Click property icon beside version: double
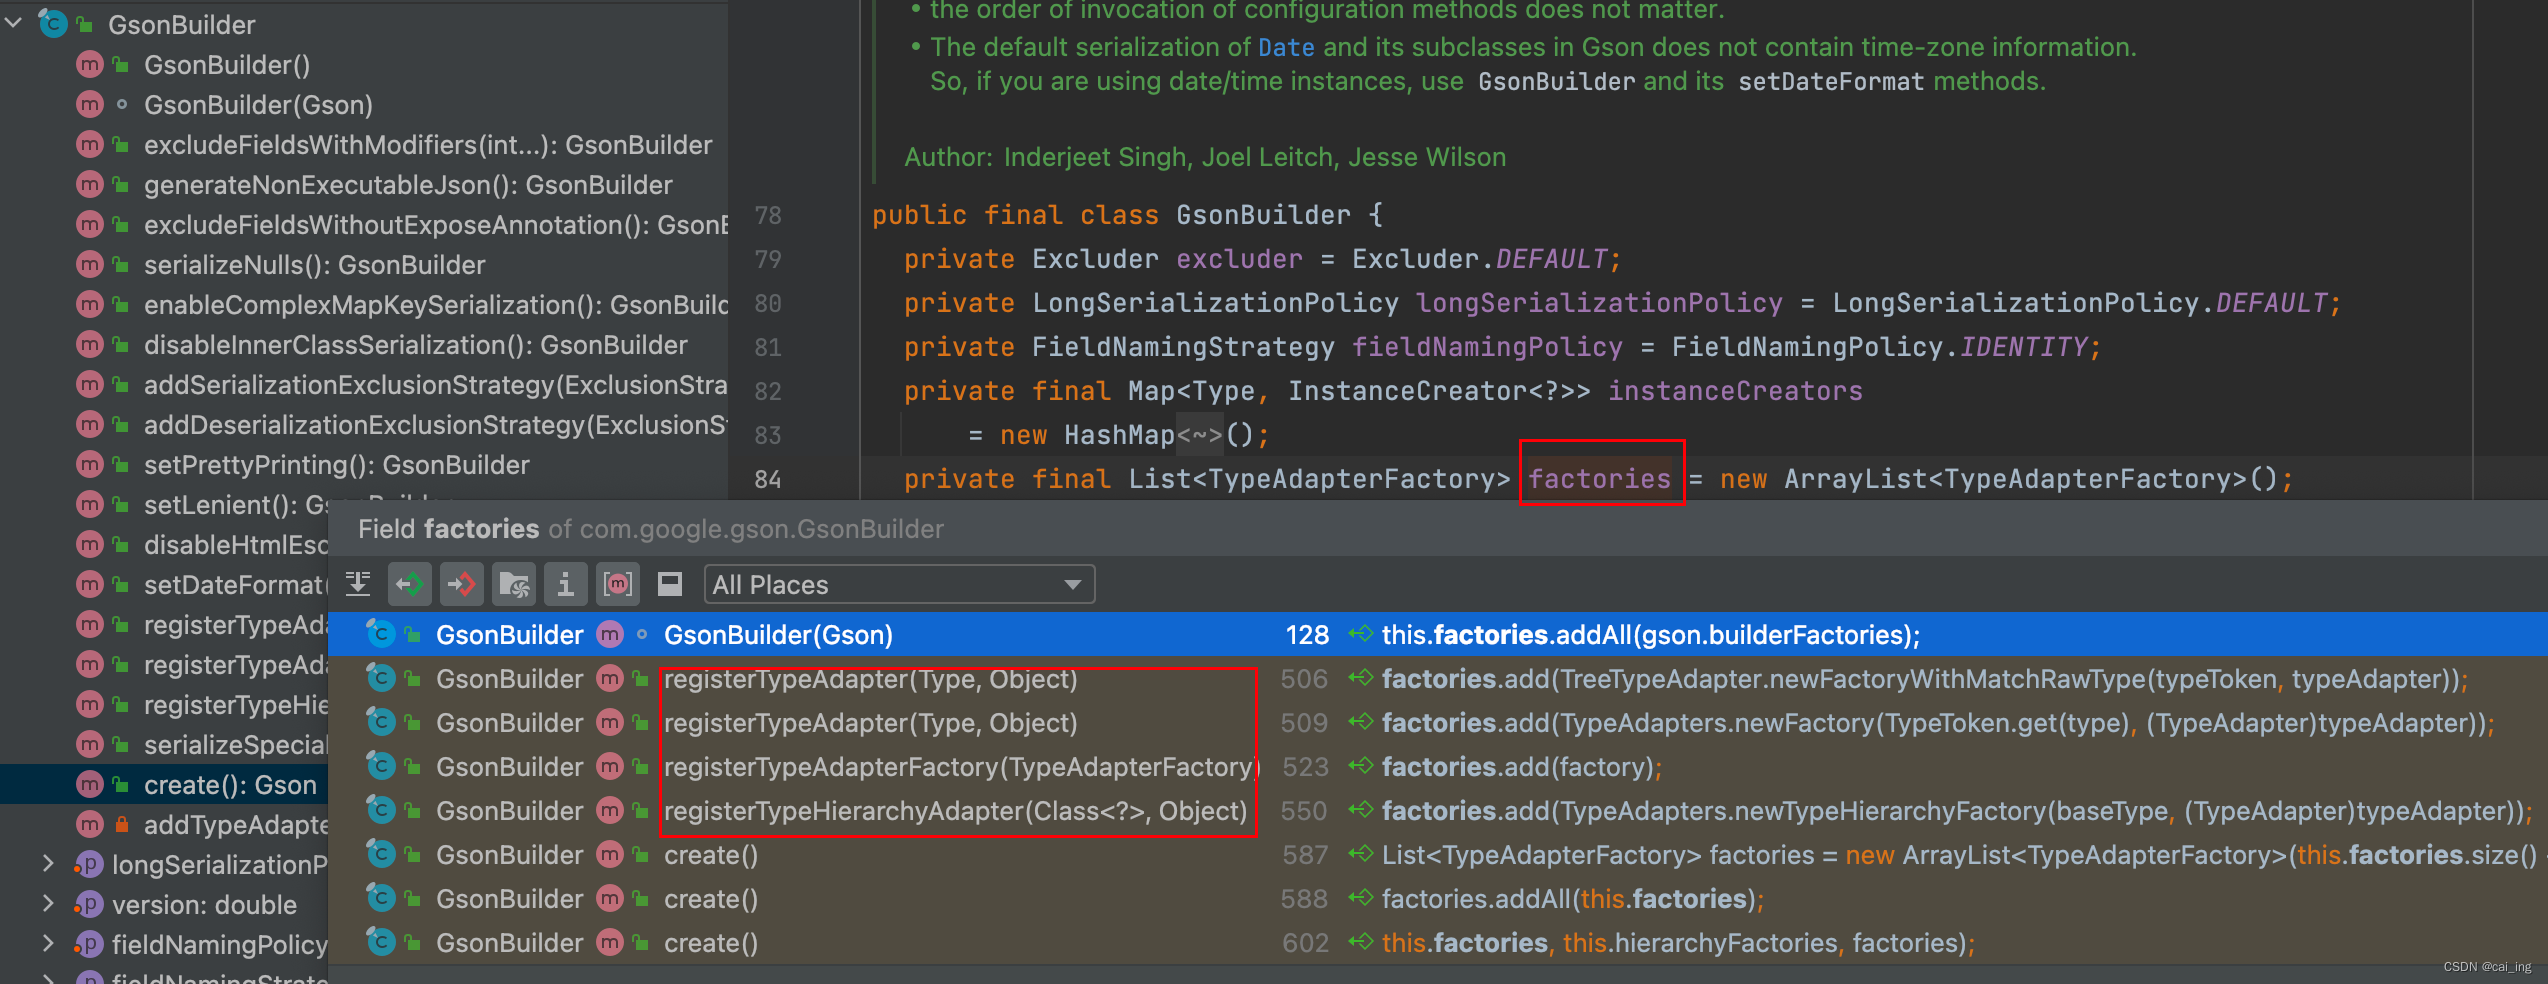This screenshot has width=2548, height=984. [x=88, y=904]
